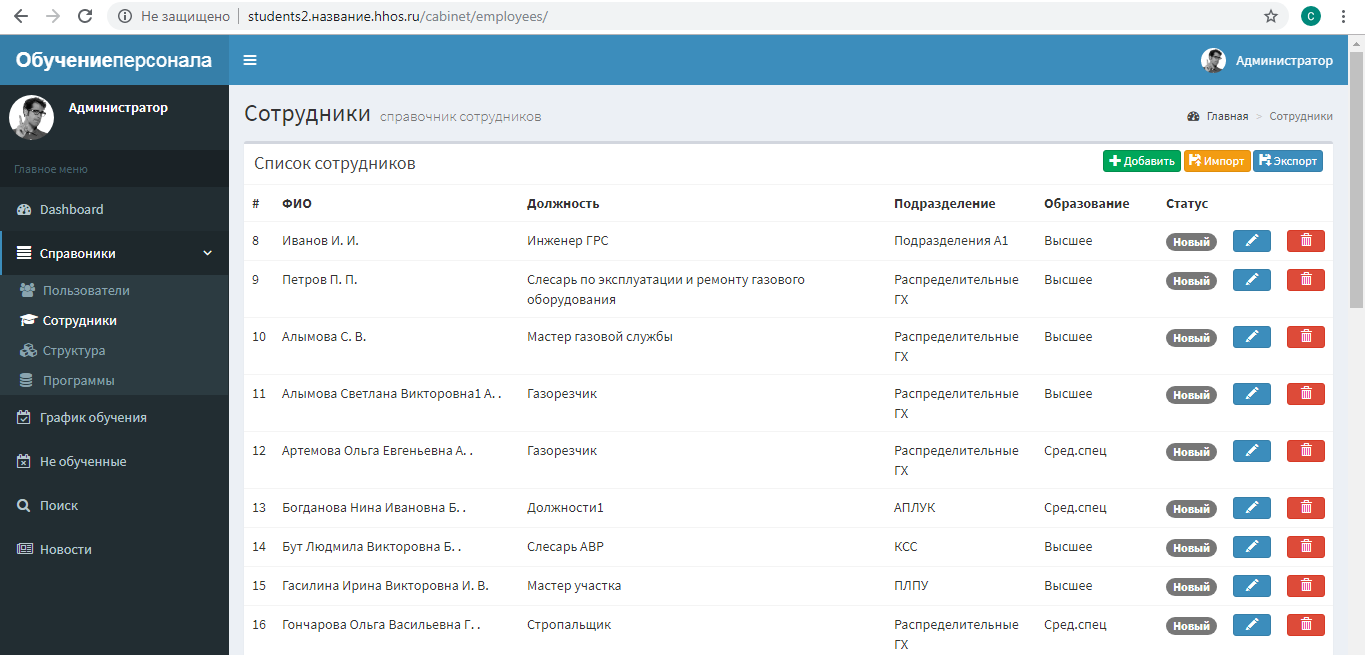Click the Добавить button
Screen dimensions: 1366x655
1142,161
